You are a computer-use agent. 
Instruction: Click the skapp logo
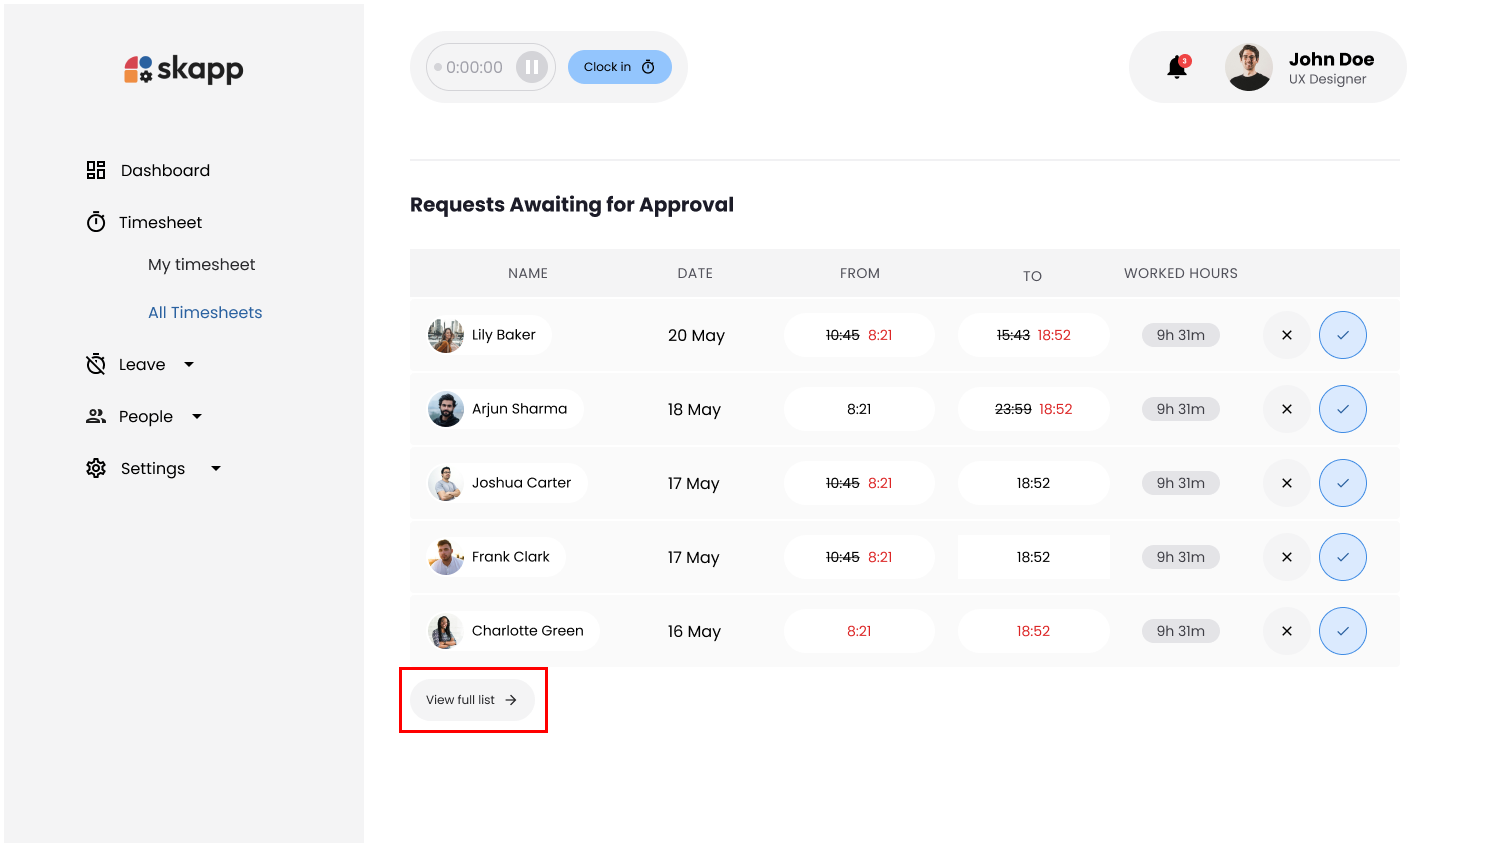(184, 69)
